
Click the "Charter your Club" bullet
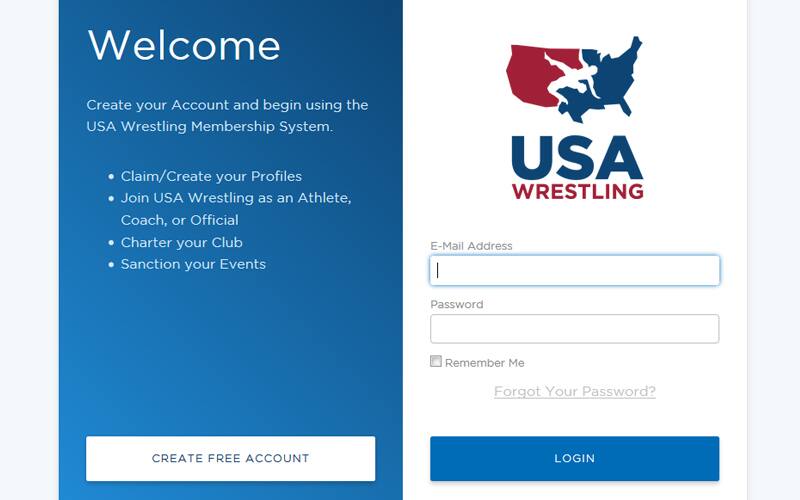tap(182, 242)
